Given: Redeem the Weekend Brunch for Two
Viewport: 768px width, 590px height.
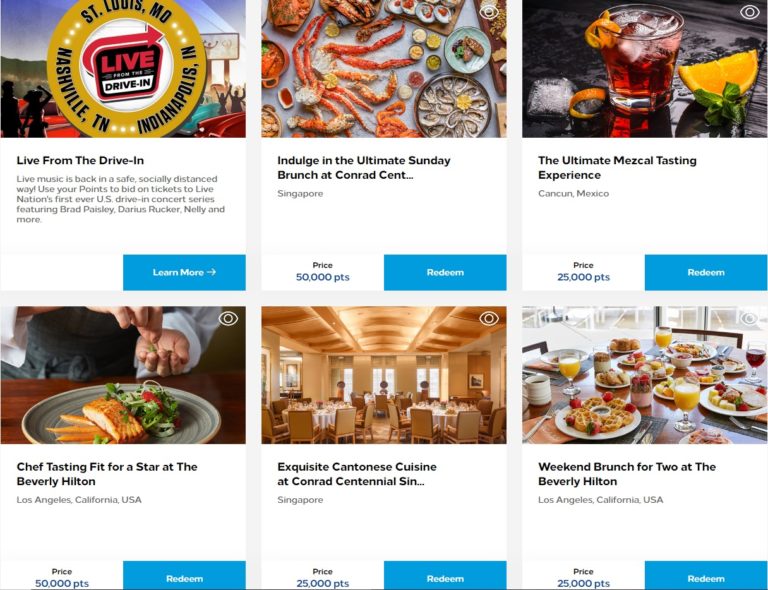Looking at the screenshot, I should click(x=706, y=576).
